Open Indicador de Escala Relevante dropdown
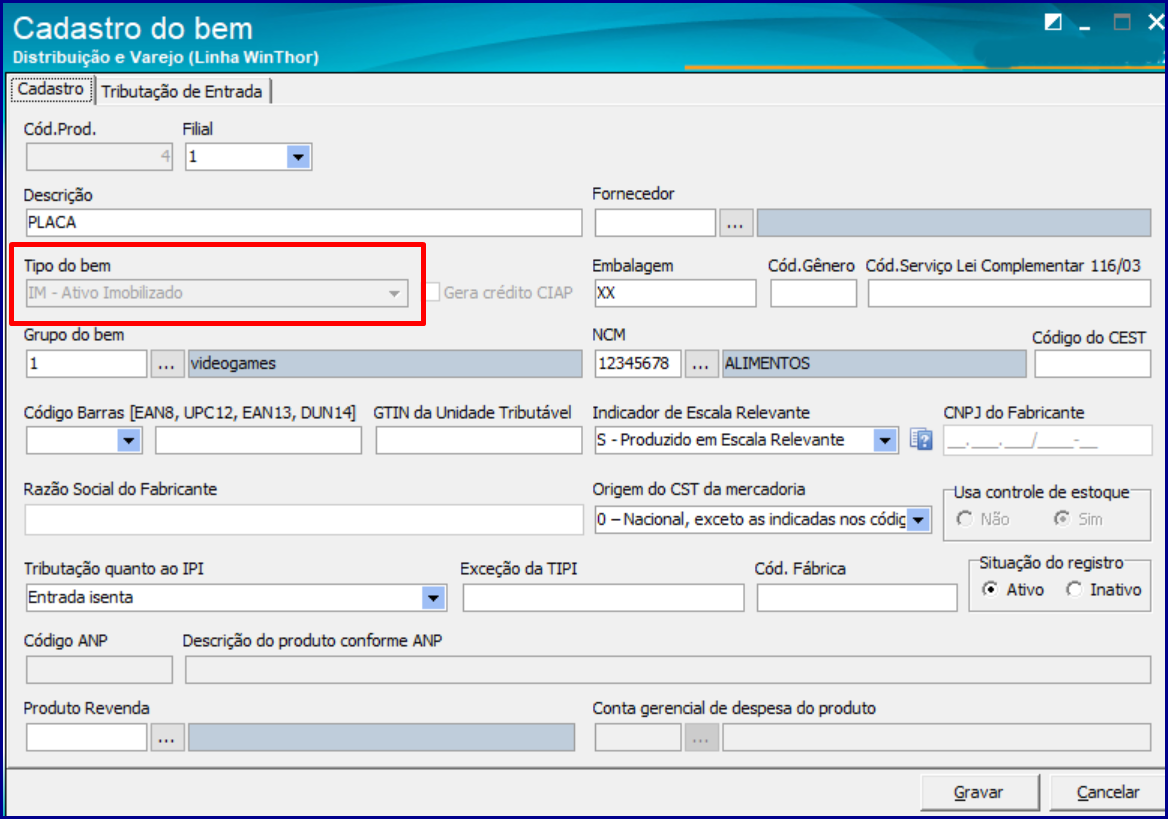Image resolution: width=1168 pixels, height=819 pixels. coord(884,440)
